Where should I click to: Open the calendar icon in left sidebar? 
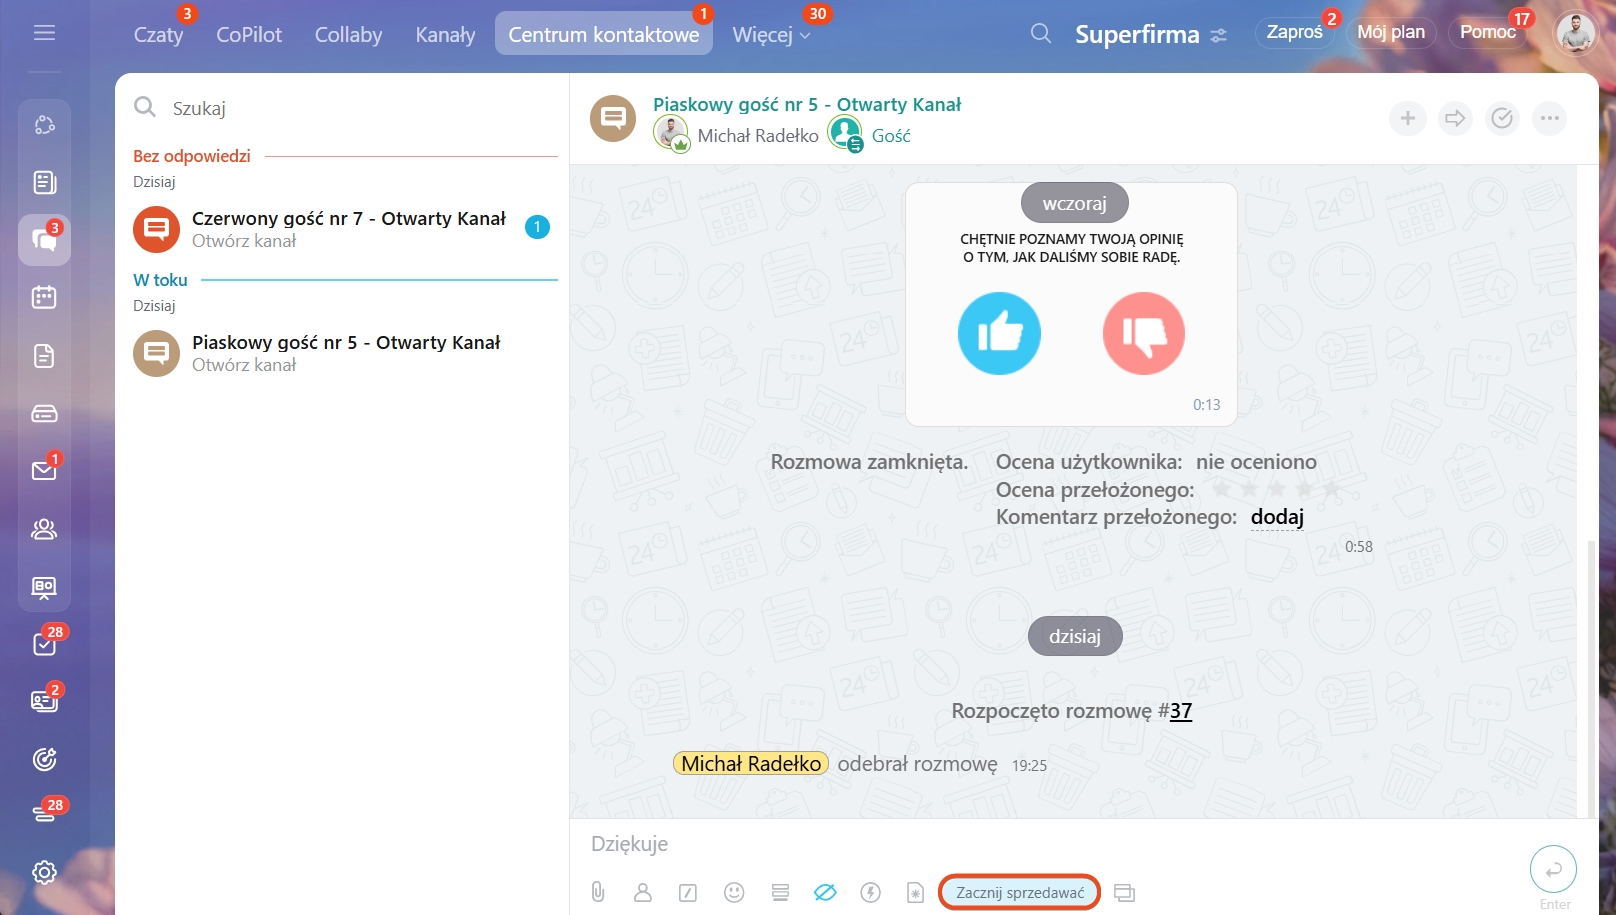44,297
